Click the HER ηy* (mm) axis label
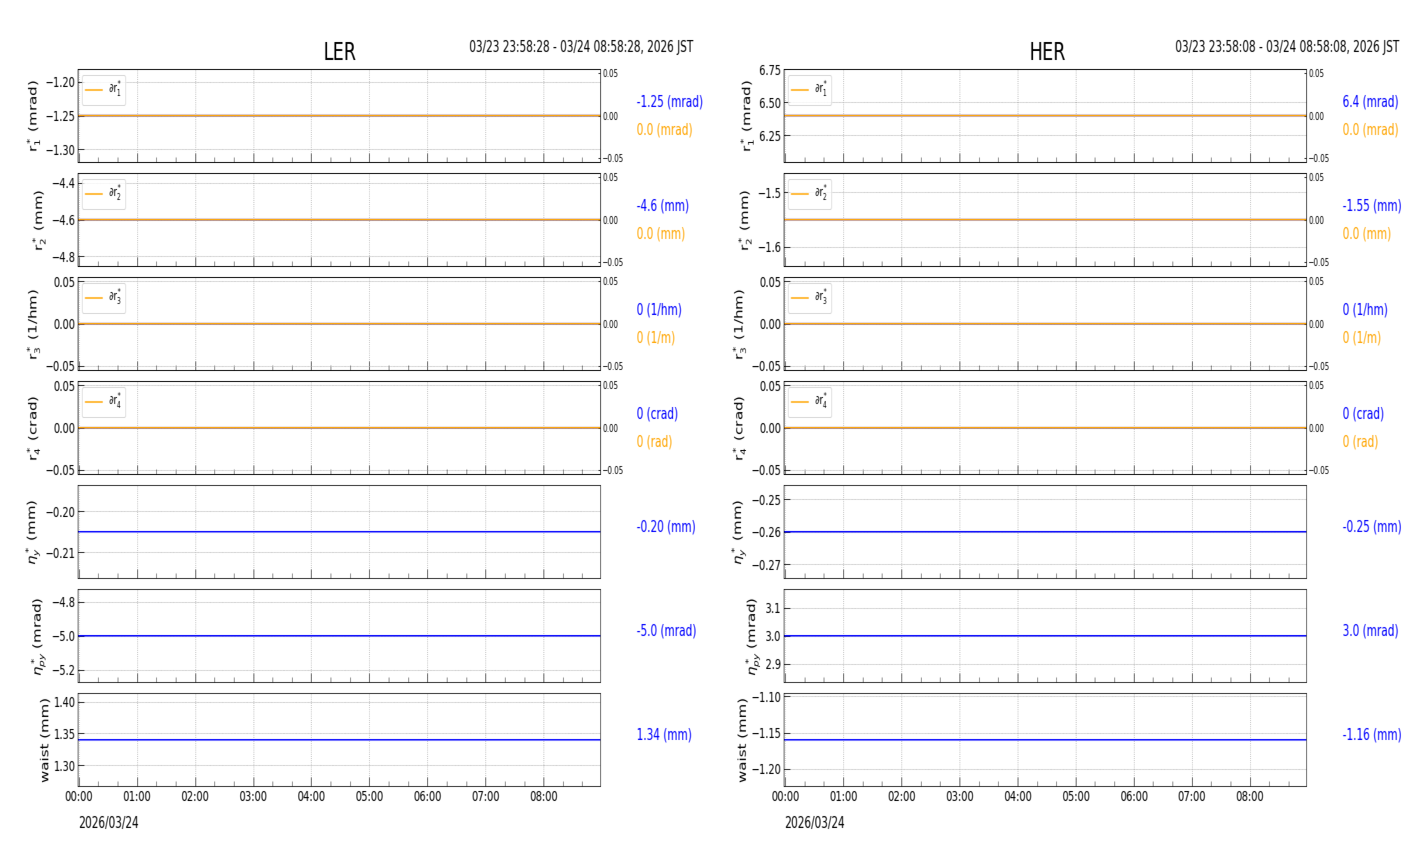The width and height of the screenshot is (1412, 864). 739,531
